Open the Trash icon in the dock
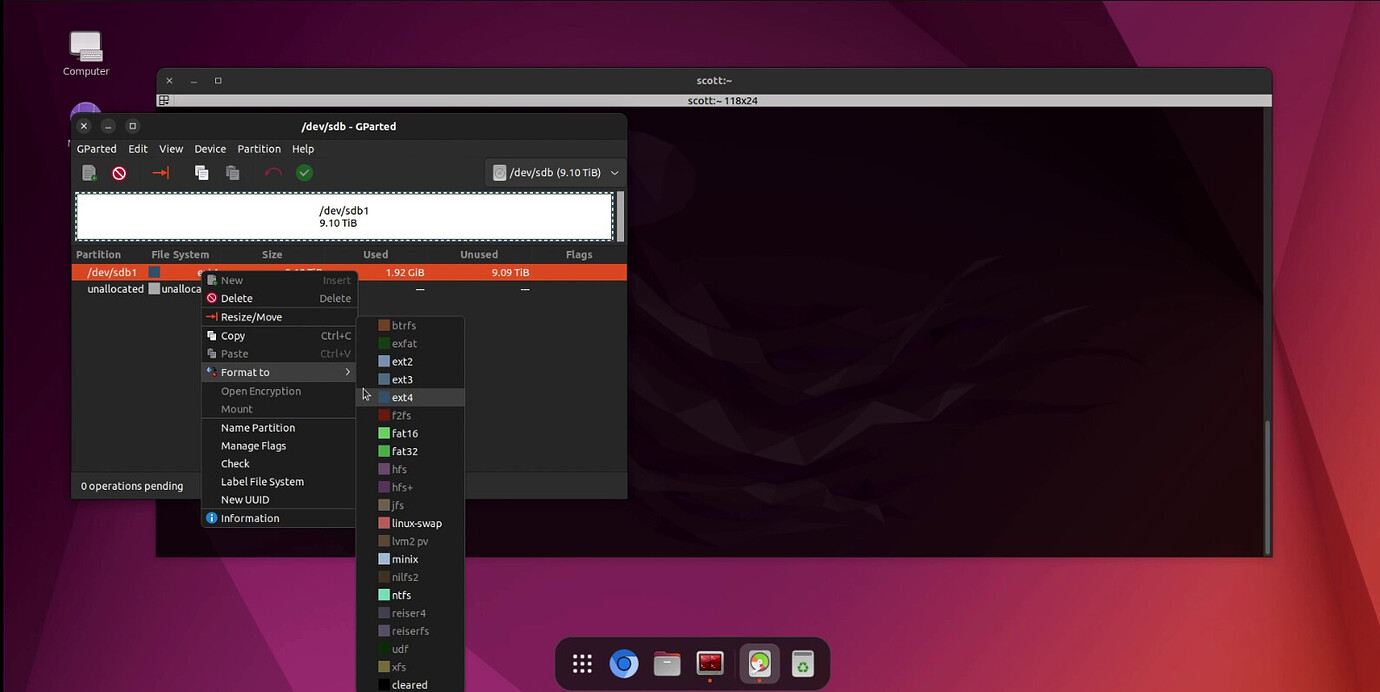The image size is (1380, 692). (x=802, y=664)
